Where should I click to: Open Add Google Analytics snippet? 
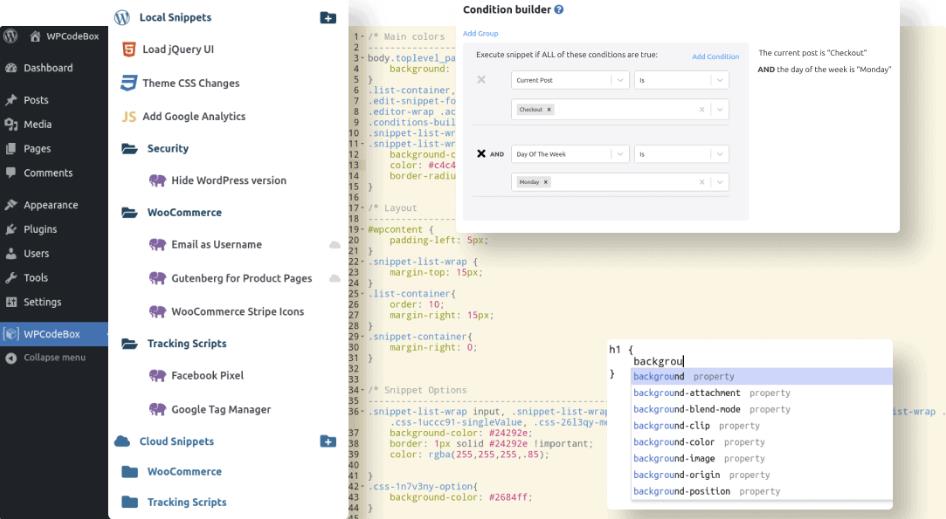(194, 116)
